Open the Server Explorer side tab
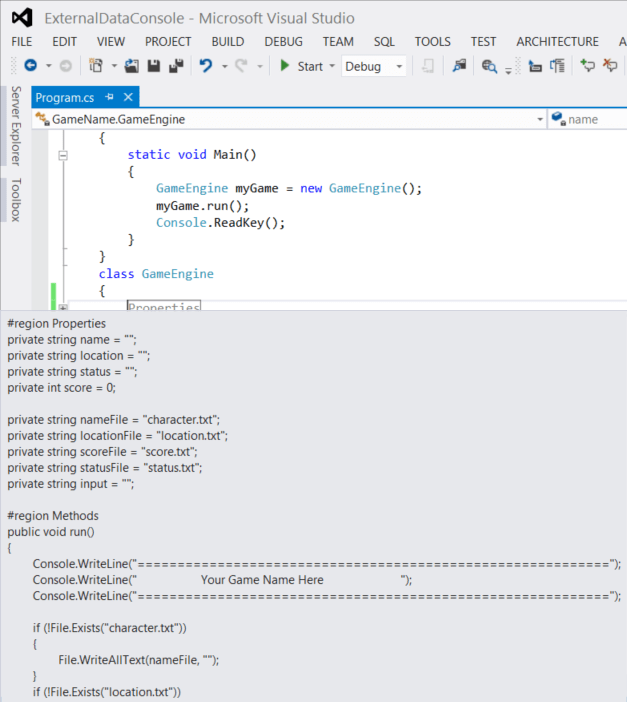The width and height of the screenshot is (627, 702). point(16,126)
